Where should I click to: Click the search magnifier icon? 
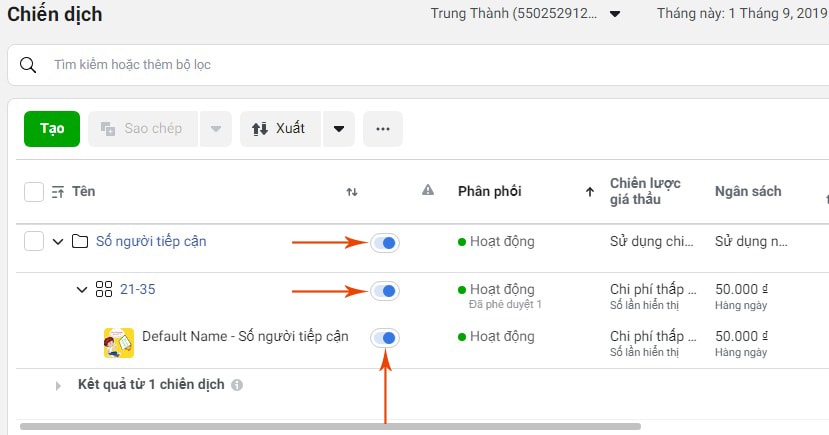(x=27, y=65)
